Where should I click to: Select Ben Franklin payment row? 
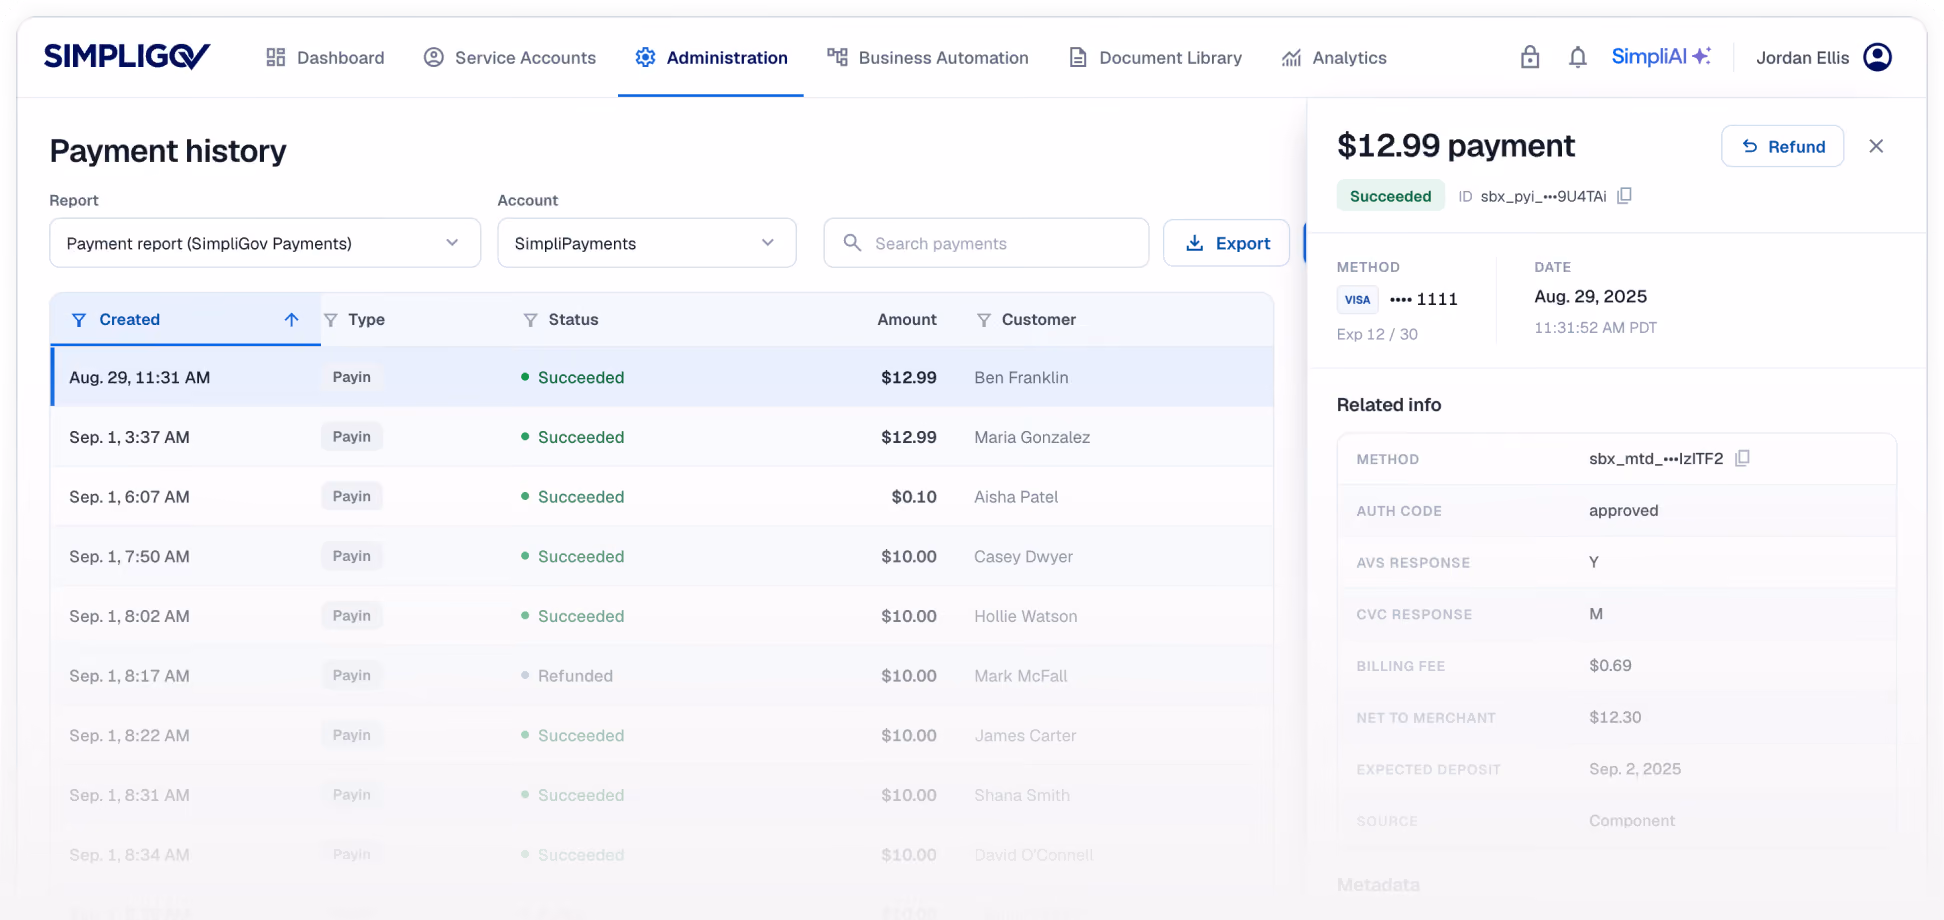[x=662, y=377]
